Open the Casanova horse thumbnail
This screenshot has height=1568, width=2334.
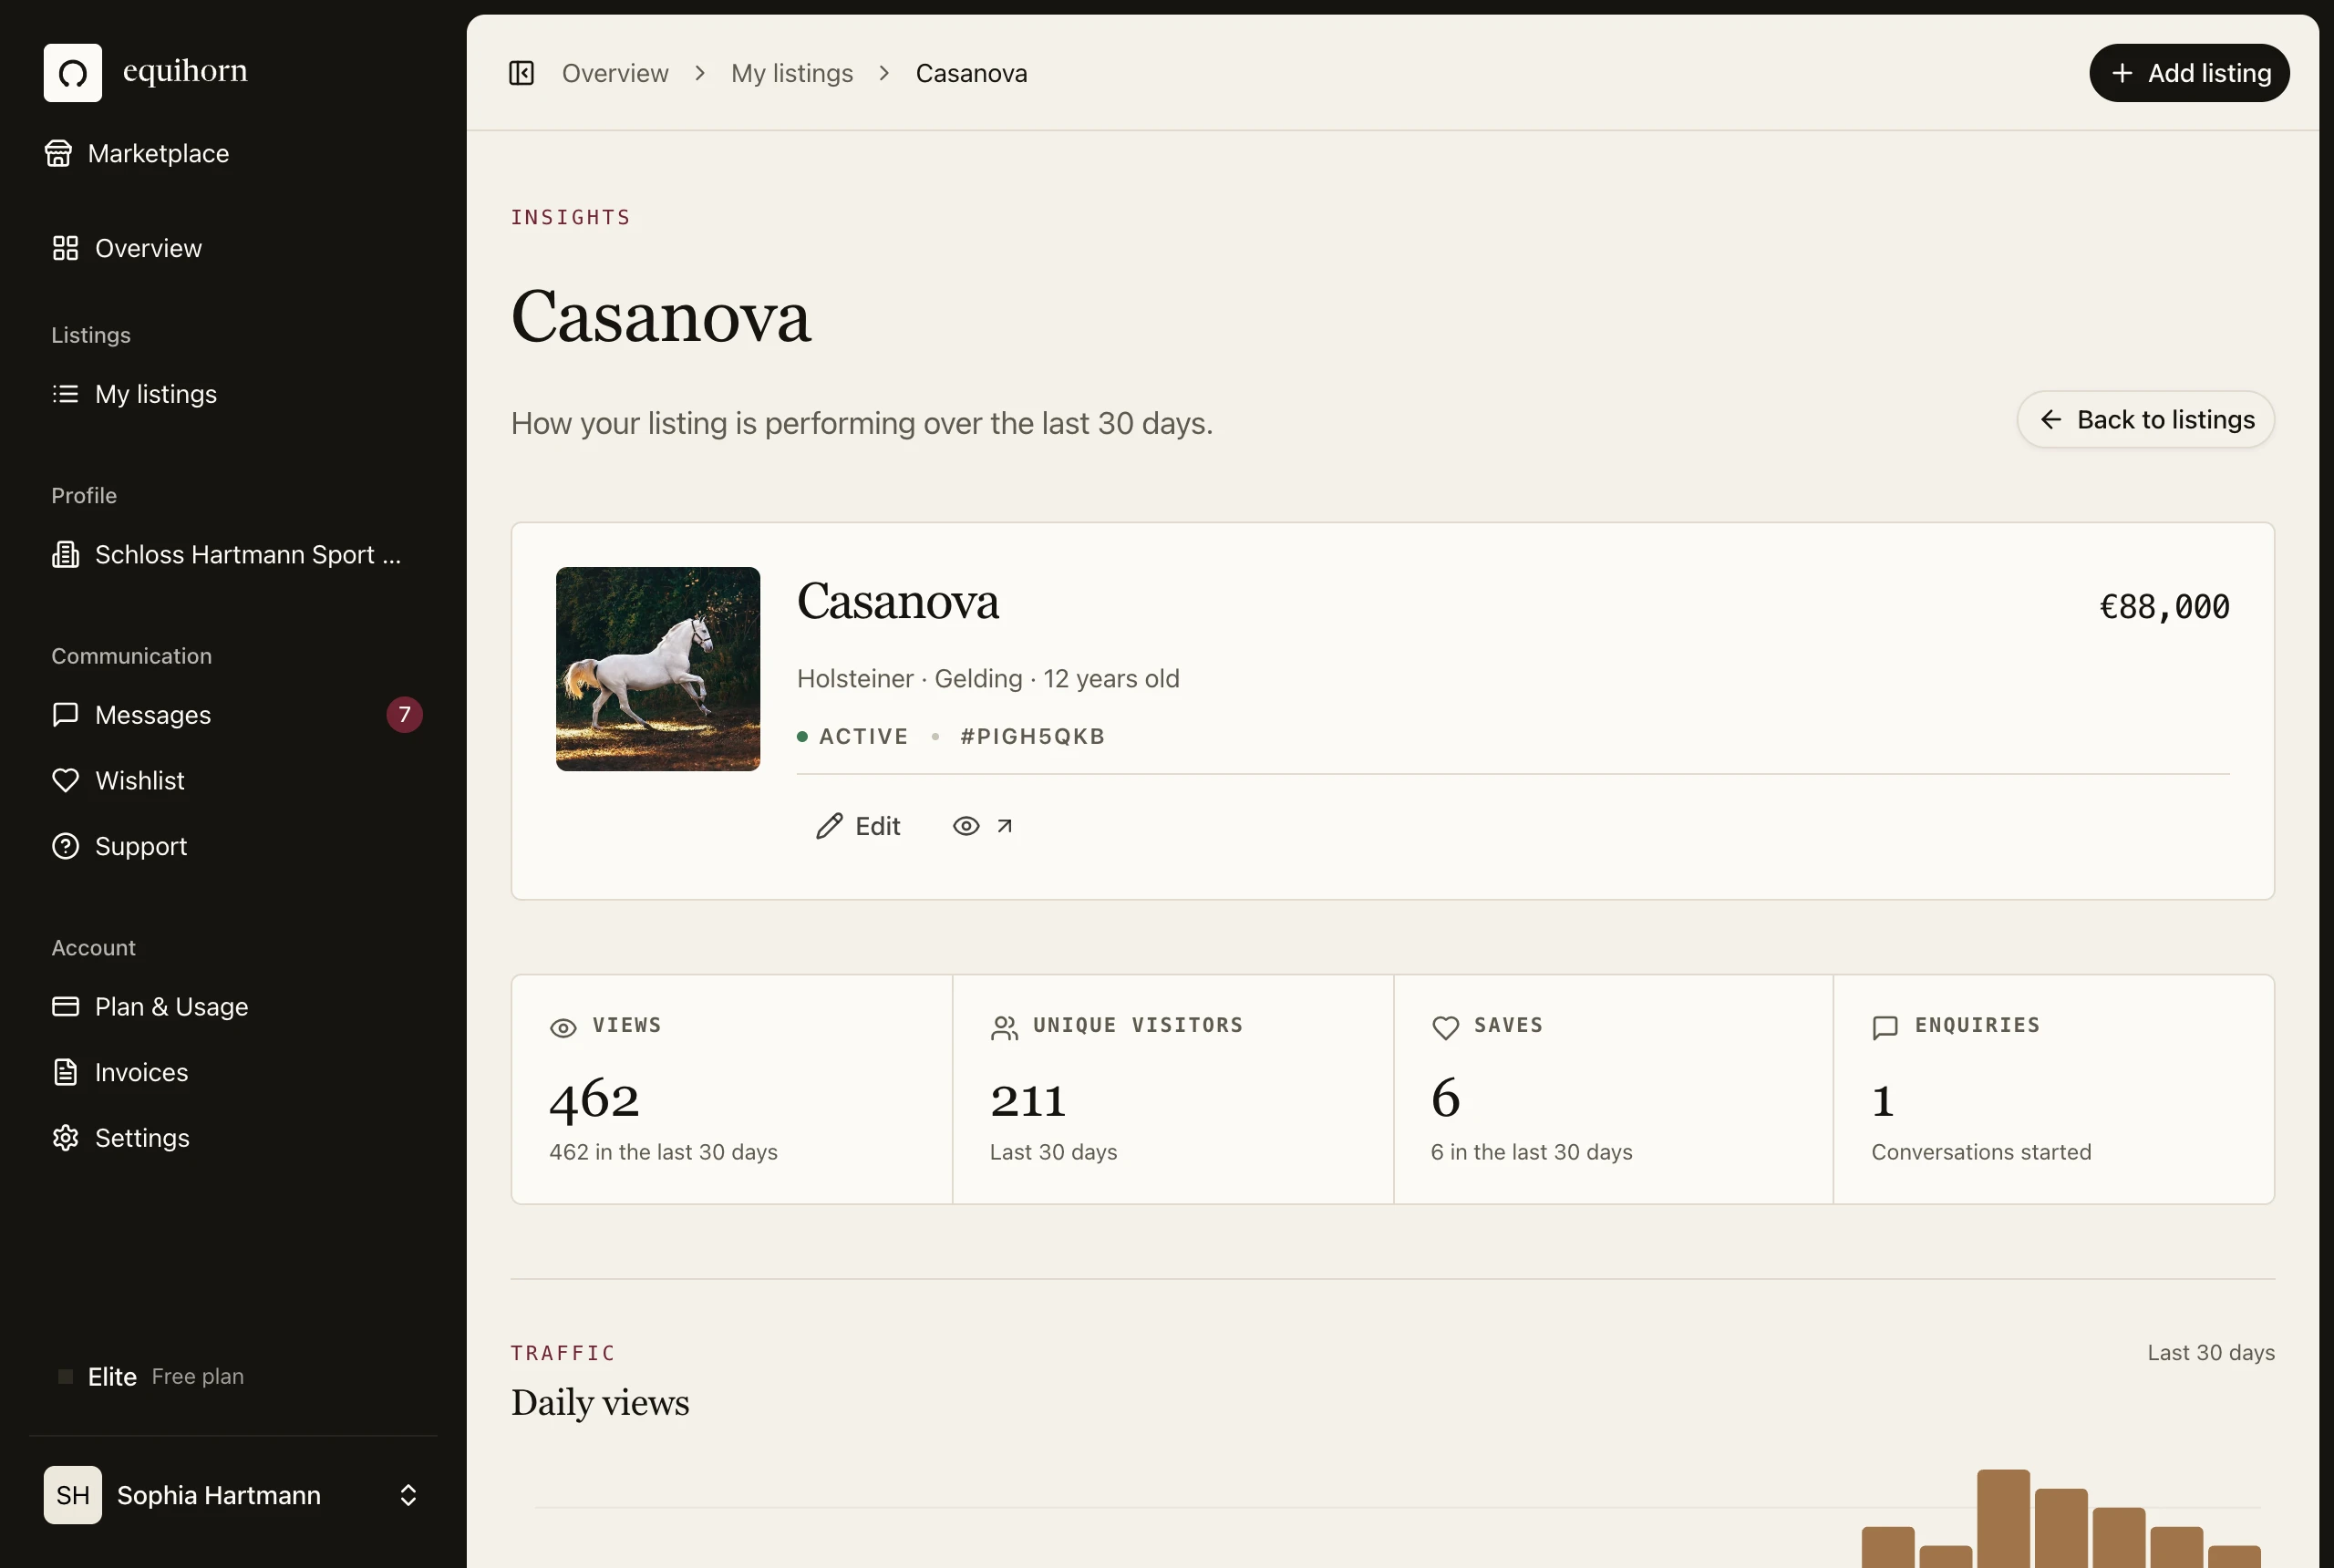[x=658, y=669]
